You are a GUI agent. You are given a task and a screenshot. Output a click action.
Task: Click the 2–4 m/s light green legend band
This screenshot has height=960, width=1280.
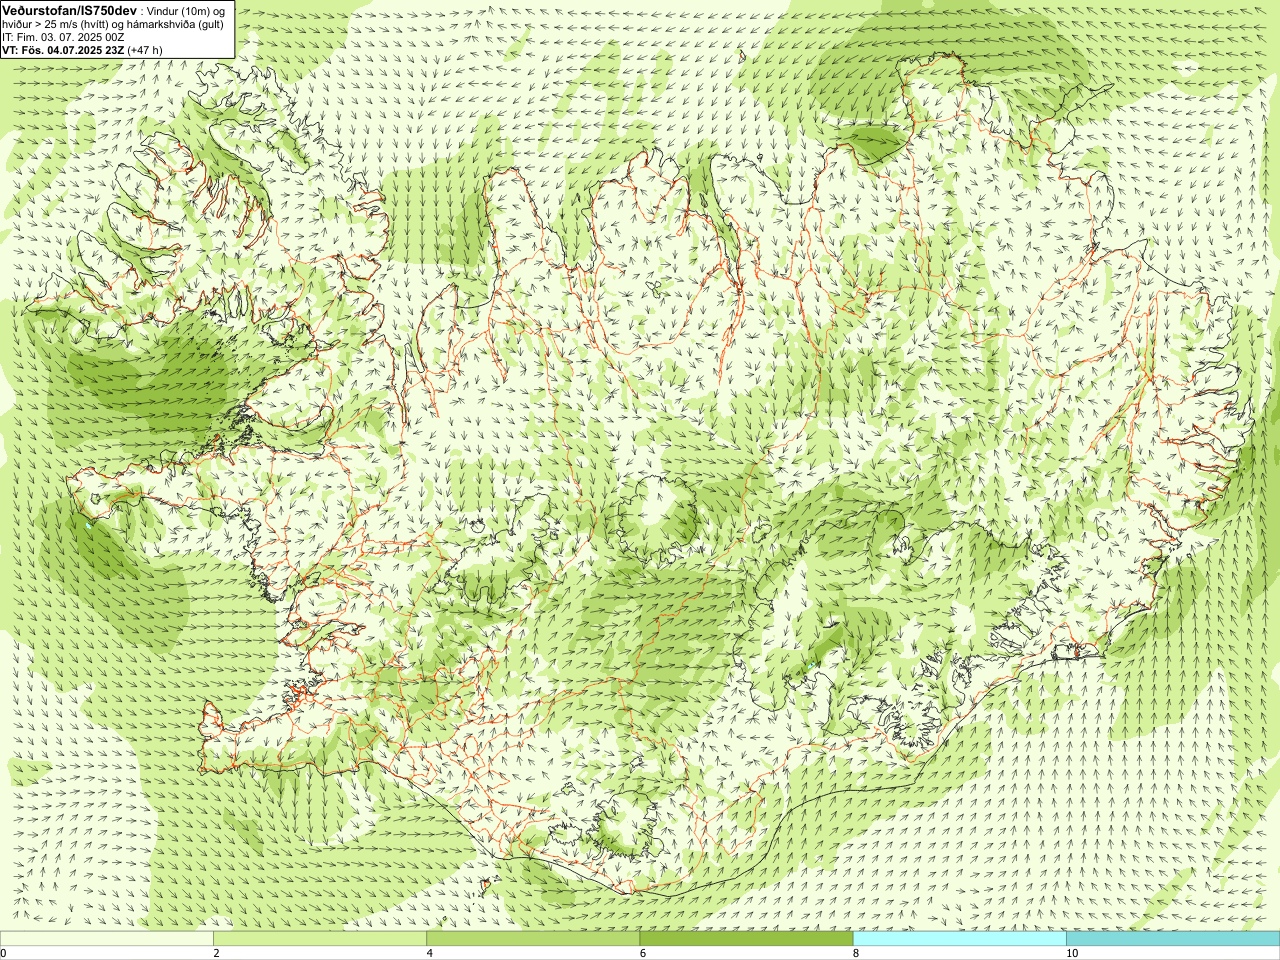click(320, 939)
